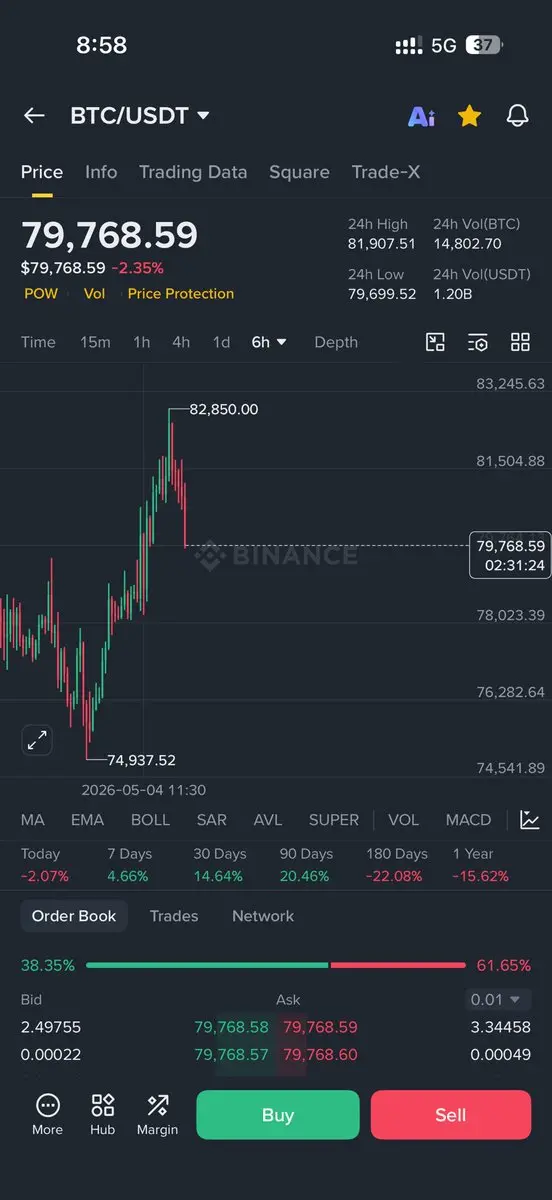This screenshot has height=1200, width=552.
Task: Select the 1h chart interval
Action: [142, 342]
